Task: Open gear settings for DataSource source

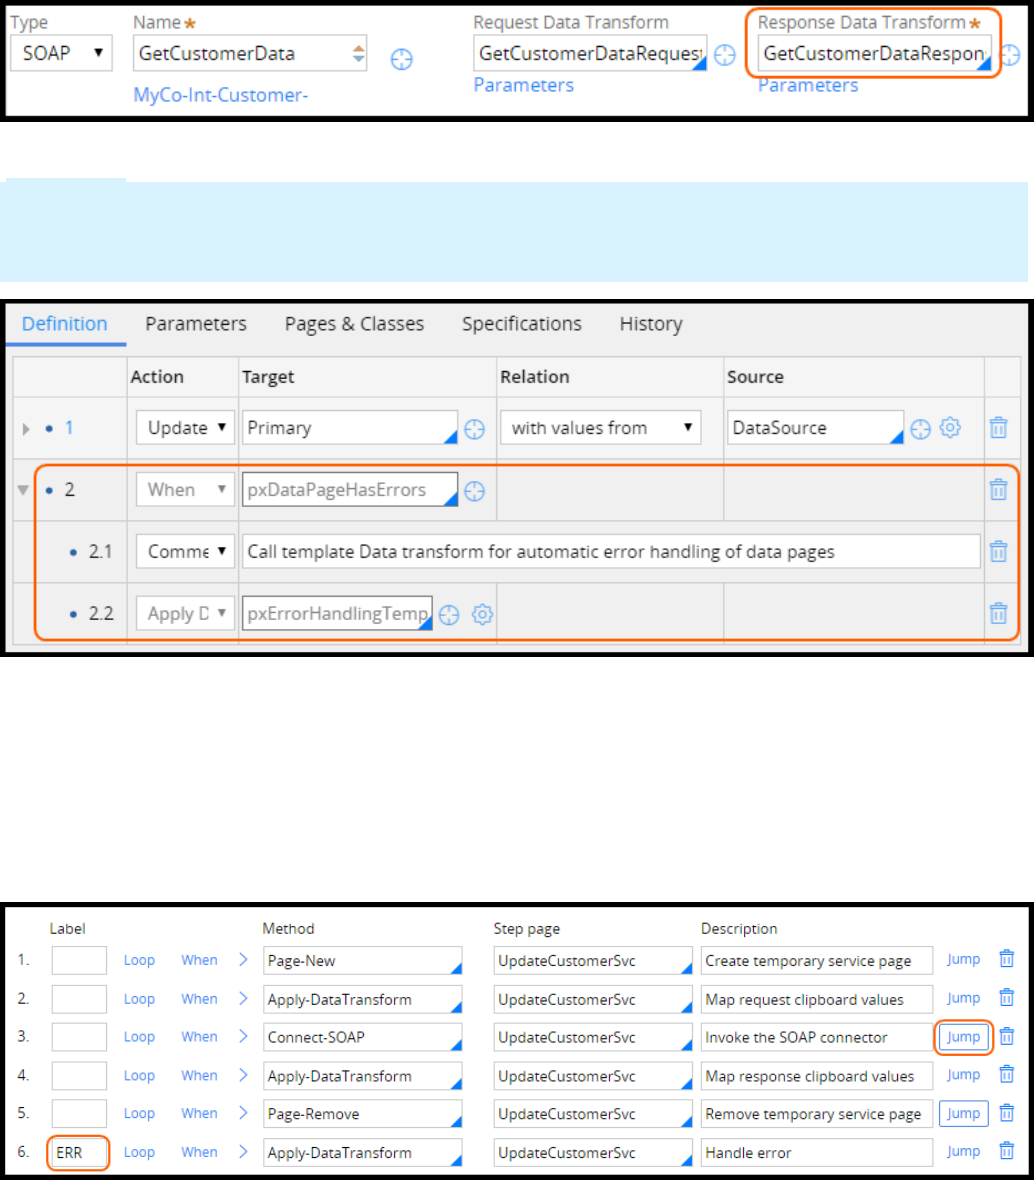Action: (950, 427)
